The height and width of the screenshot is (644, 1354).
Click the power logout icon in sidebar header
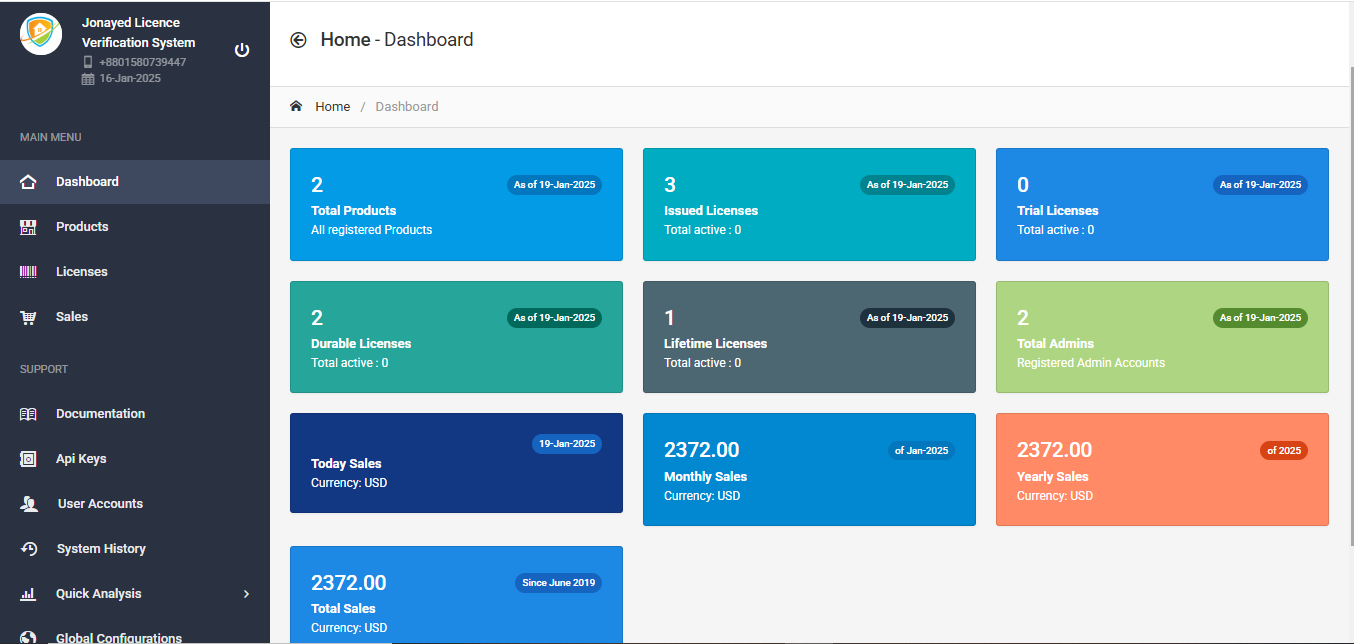coord(242,50)
